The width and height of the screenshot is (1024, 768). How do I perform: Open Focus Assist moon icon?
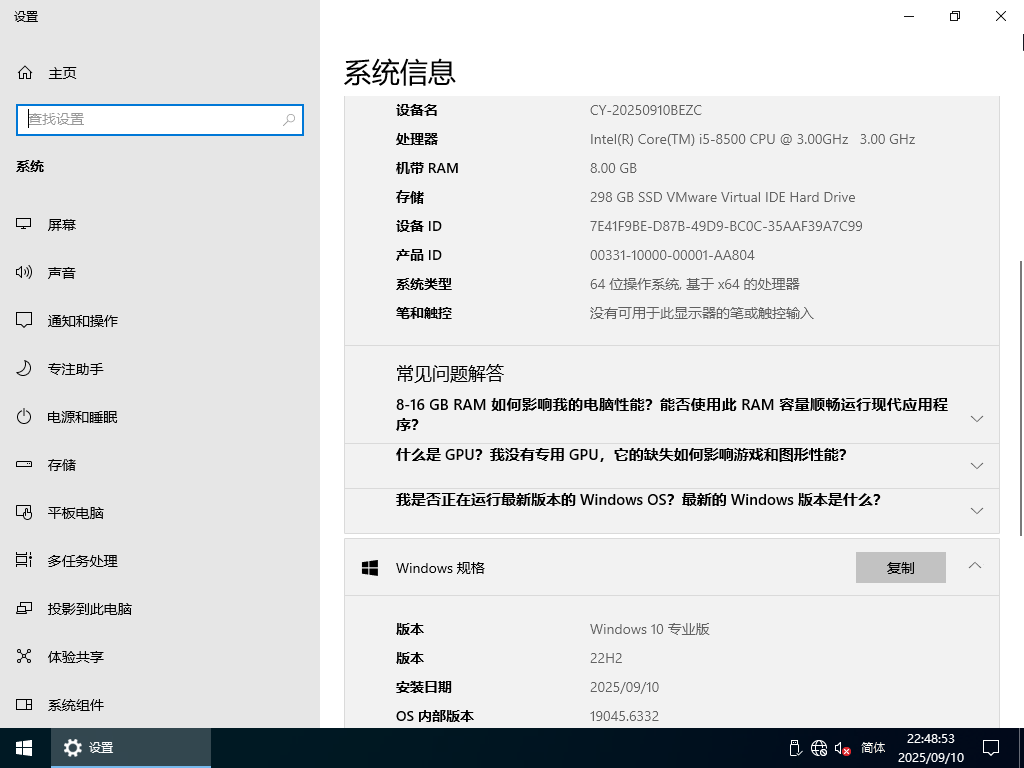pos(24,369)
